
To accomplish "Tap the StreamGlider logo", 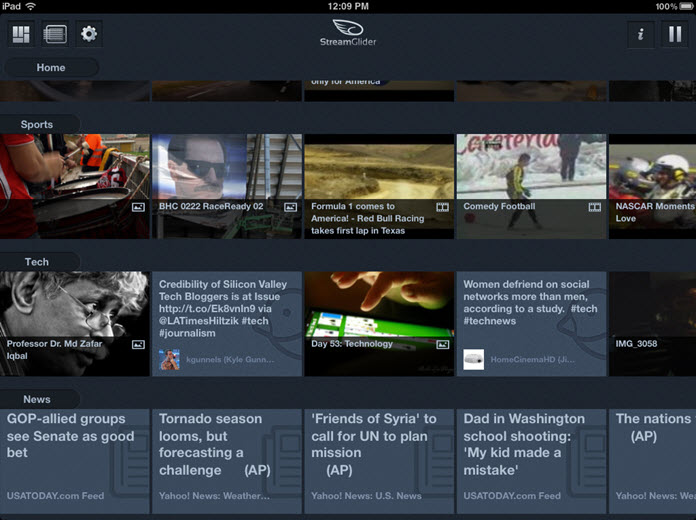I will point(348,33).
